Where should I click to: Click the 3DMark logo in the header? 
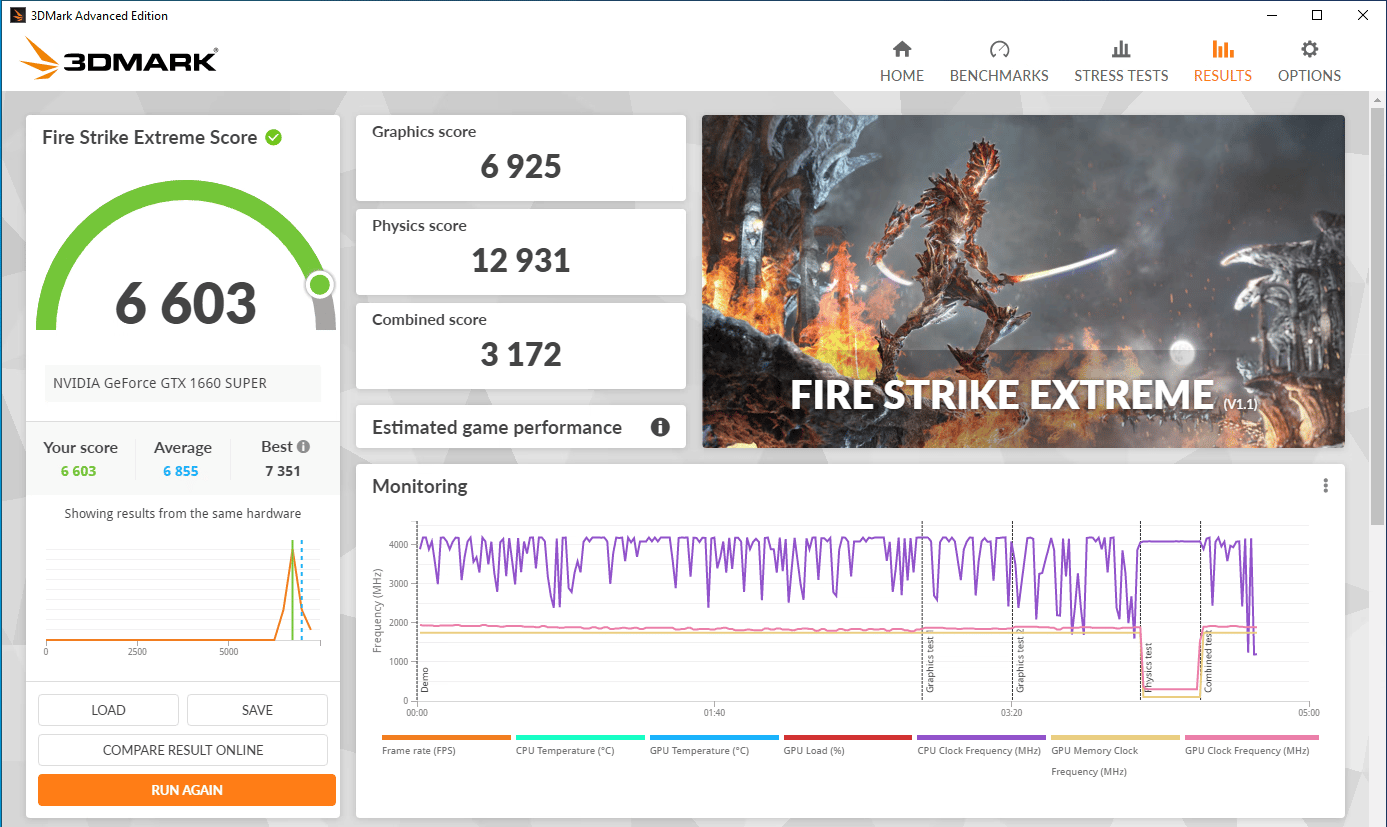click(118, 59)
